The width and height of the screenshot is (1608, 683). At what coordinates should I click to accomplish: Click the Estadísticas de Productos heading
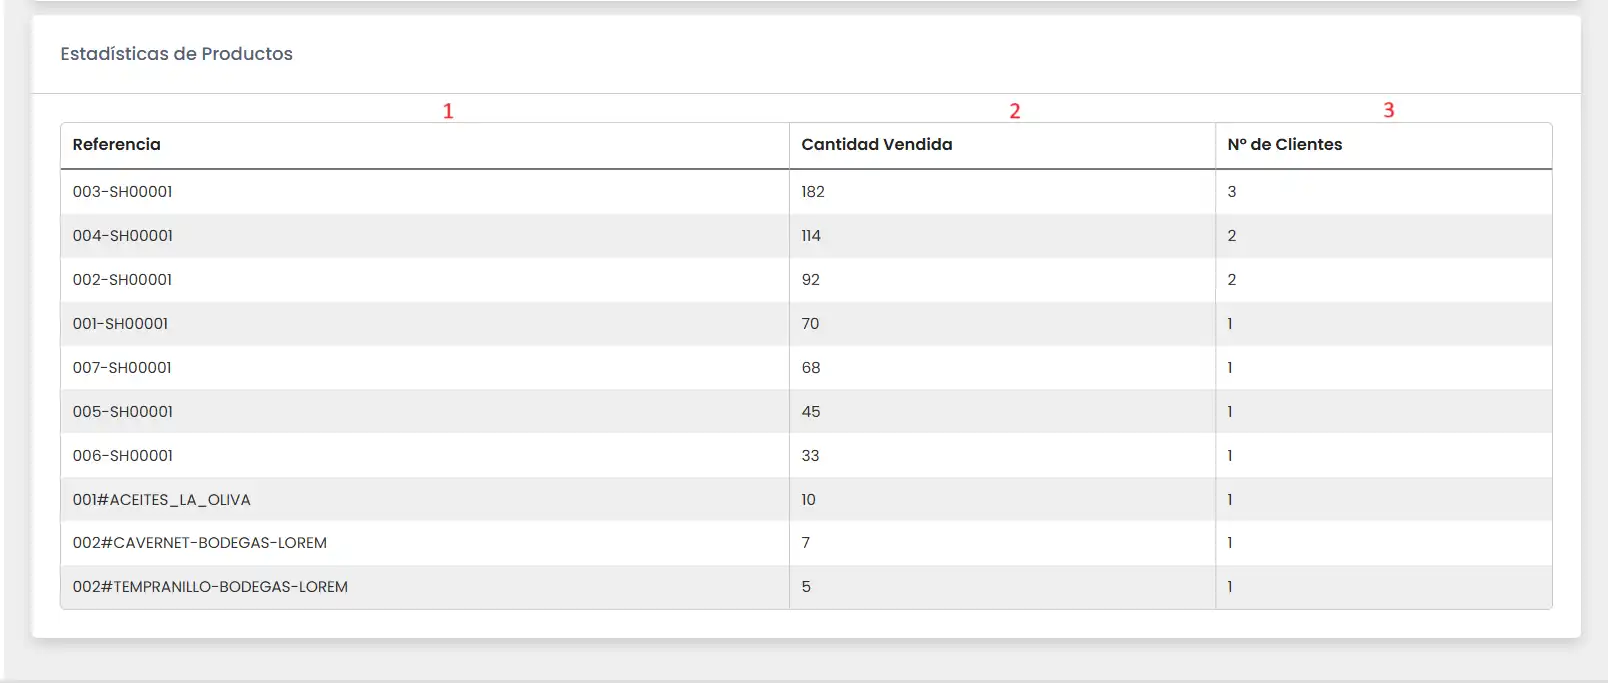[176, 54]
